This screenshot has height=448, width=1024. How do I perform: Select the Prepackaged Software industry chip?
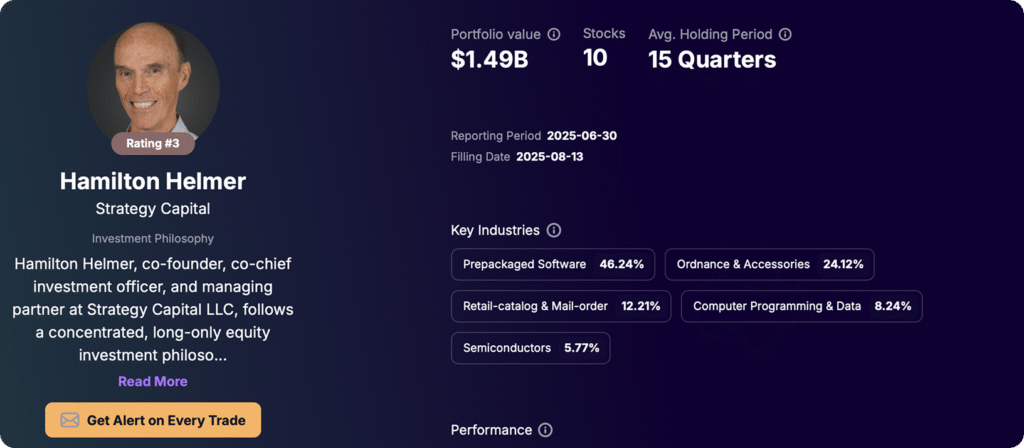pyautogui.click(x=553, y=264)
